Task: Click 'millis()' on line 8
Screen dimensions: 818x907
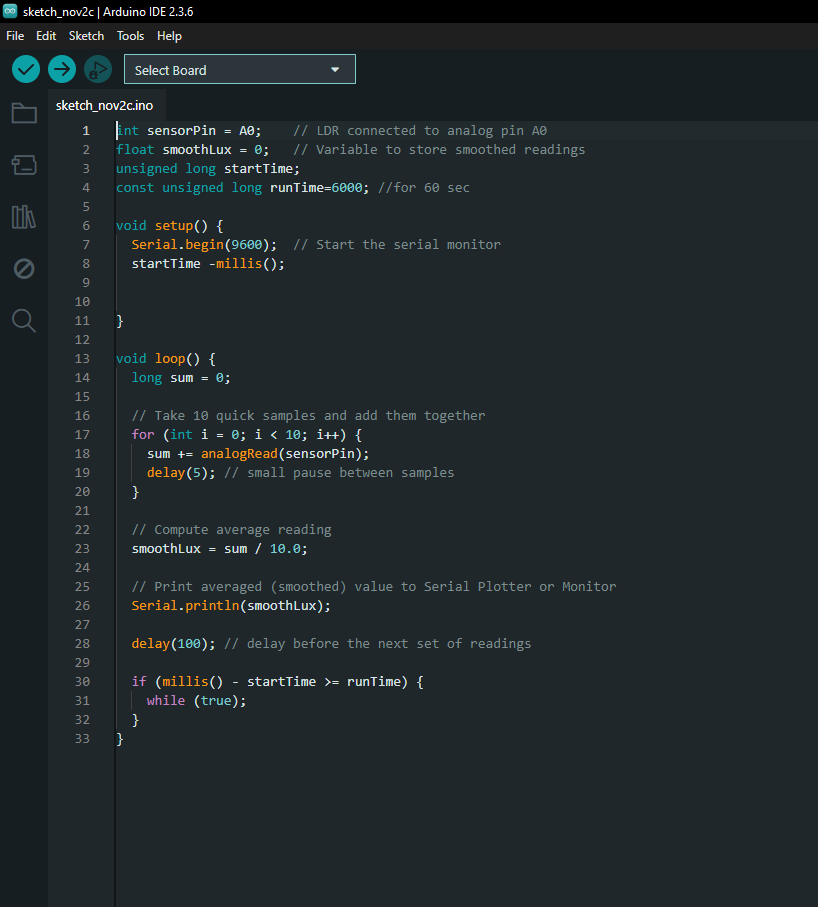Action: (246, 264)
